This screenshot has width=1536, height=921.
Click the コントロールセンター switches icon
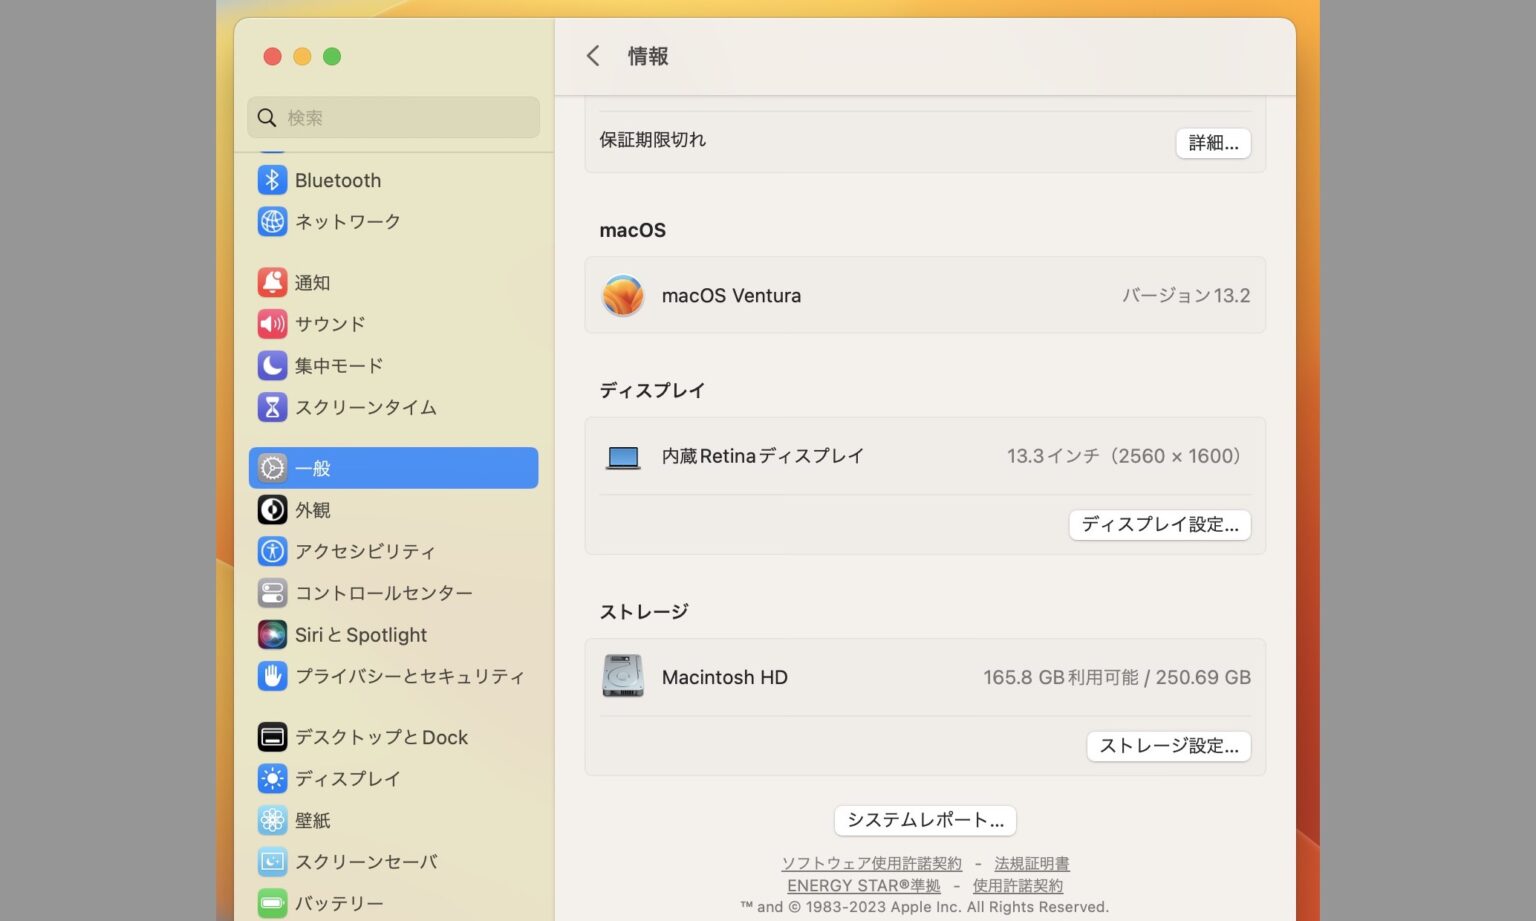click(x=272, y=593)
